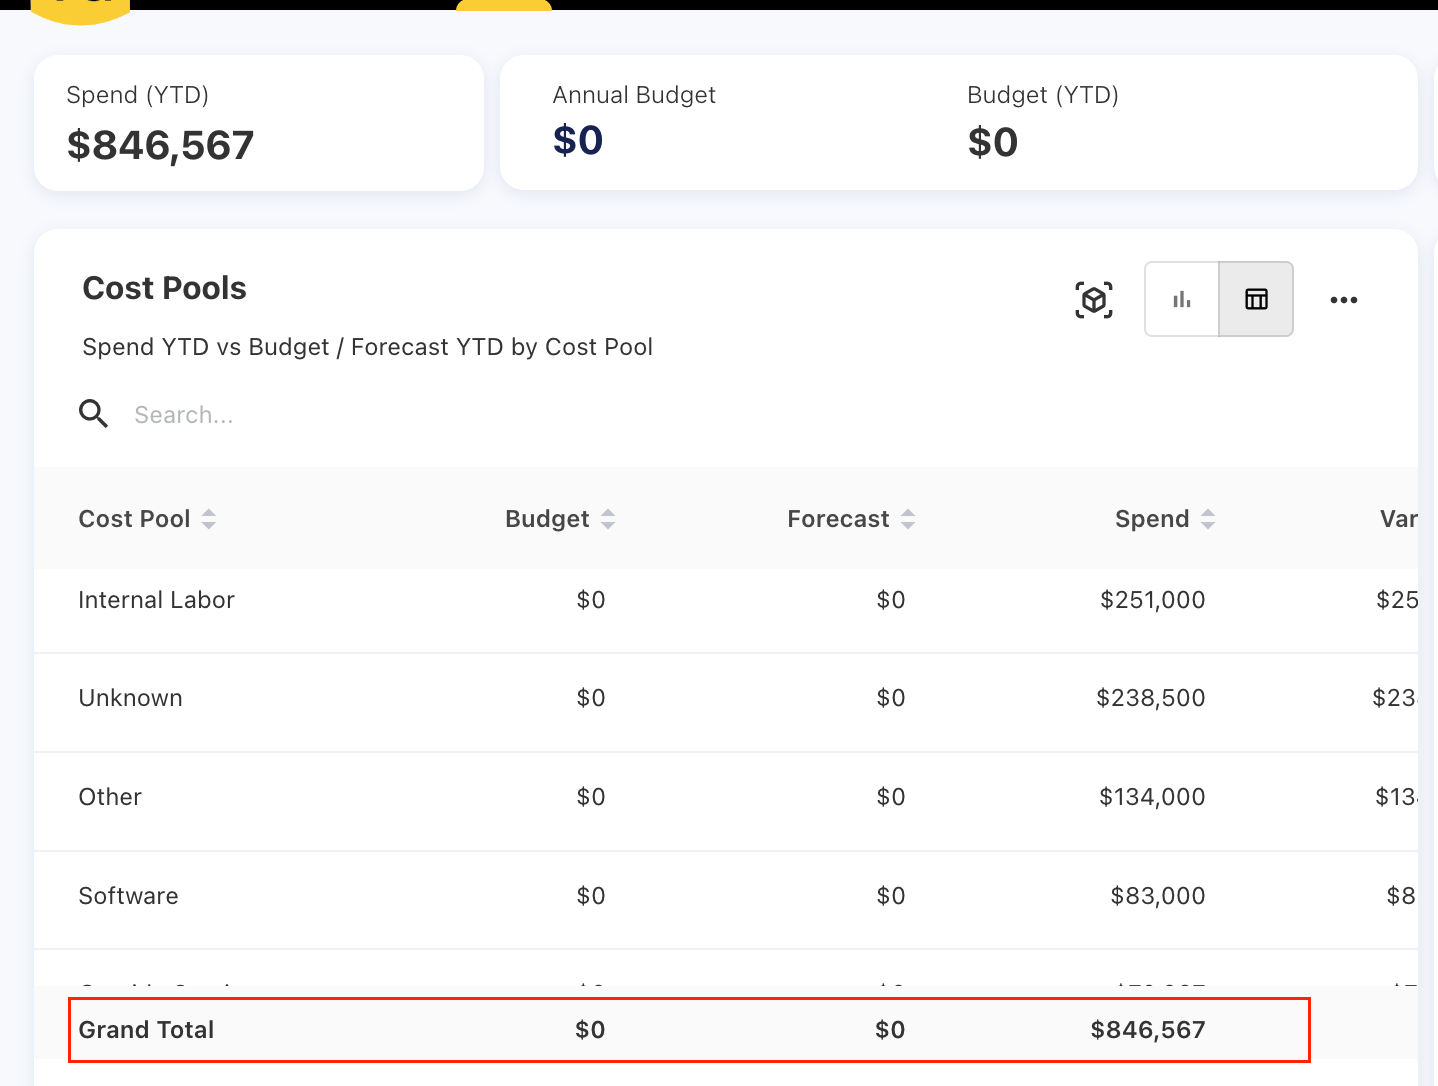1438x1086 pixels.
Task: Select the Unknown cost pool row
Action: tap(131, 698)
